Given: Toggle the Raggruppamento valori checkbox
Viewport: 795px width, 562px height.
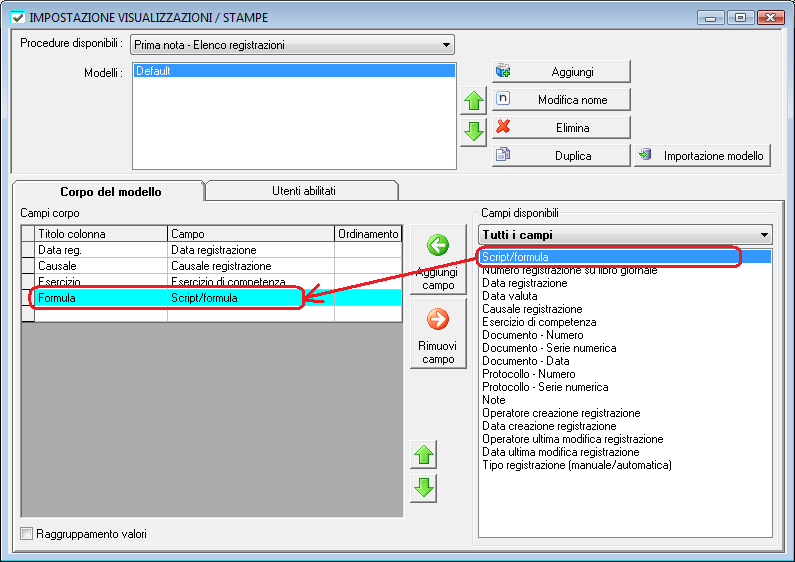Looking at the screenshot, I should (26, 534).
